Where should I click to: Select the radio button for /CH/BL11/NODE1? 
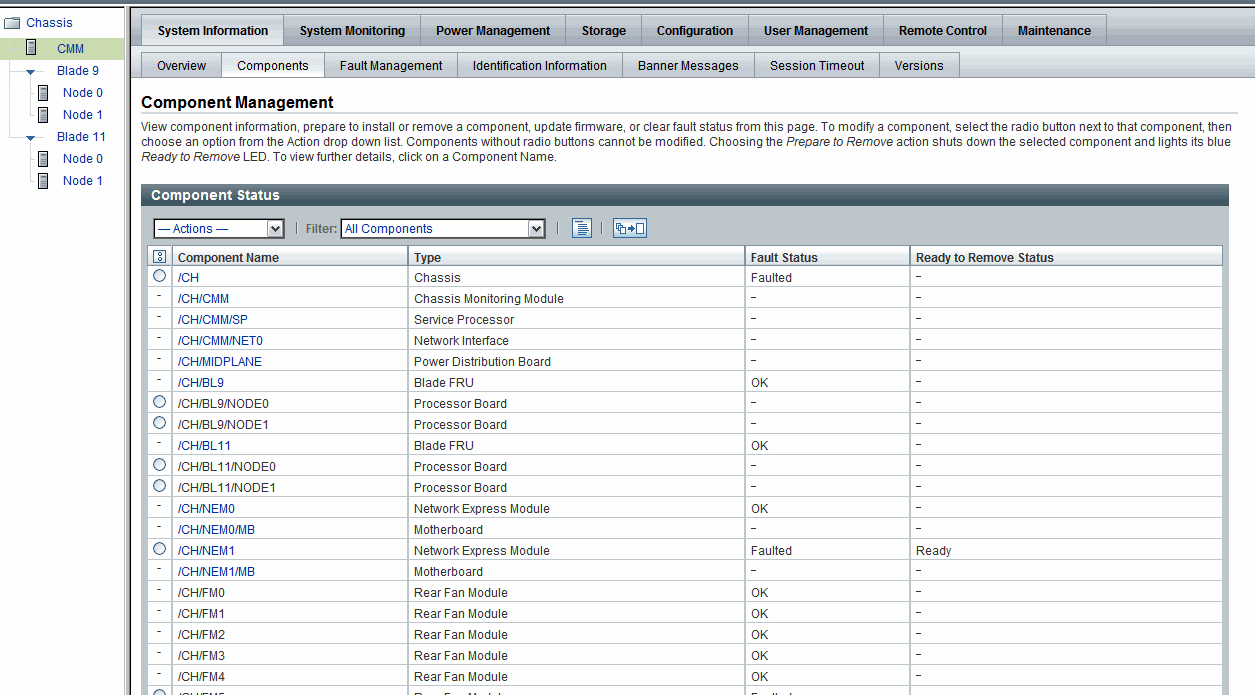pyautogui.click(x=160, y=486)
